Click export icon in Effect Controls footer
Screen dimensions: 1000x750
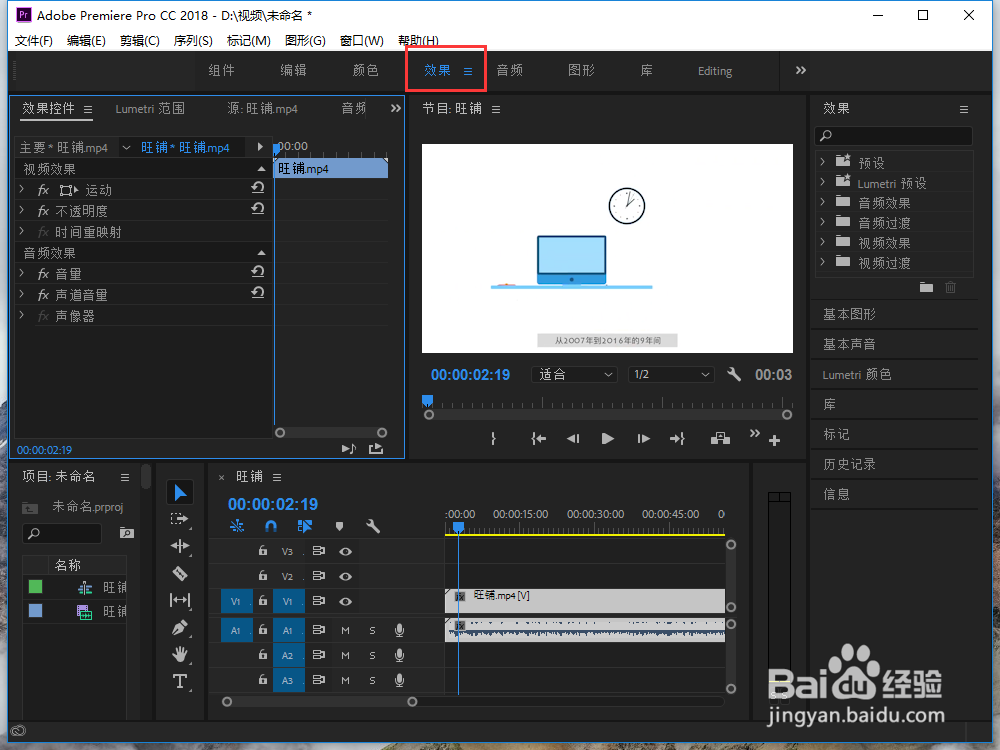376,449
